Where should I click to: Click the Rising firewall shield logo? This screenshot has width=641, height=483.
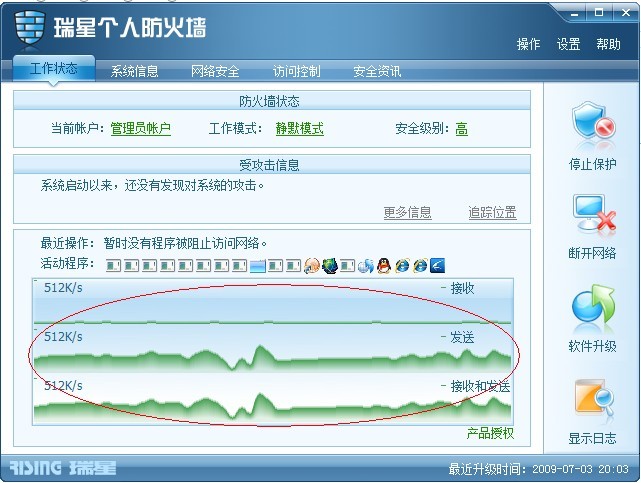click(29, 27)
